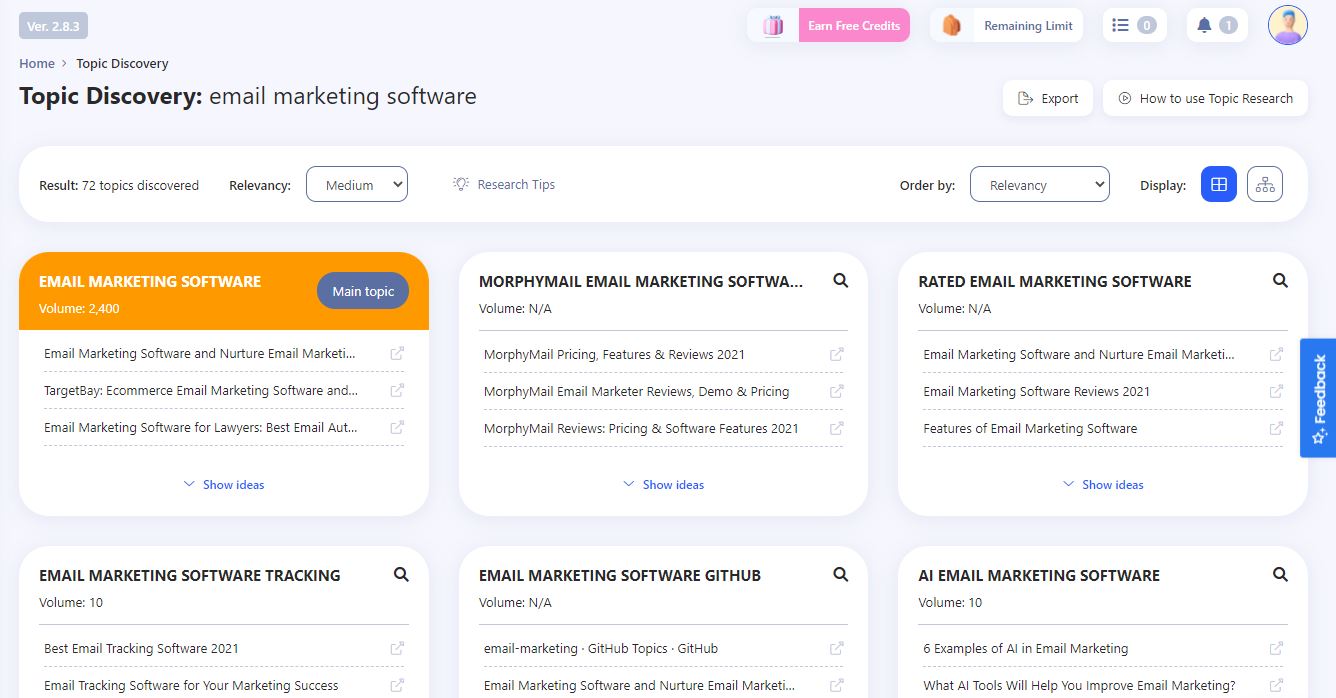View Research Tips
Viewport: 1336px width, 698px height.
(505, 184)
